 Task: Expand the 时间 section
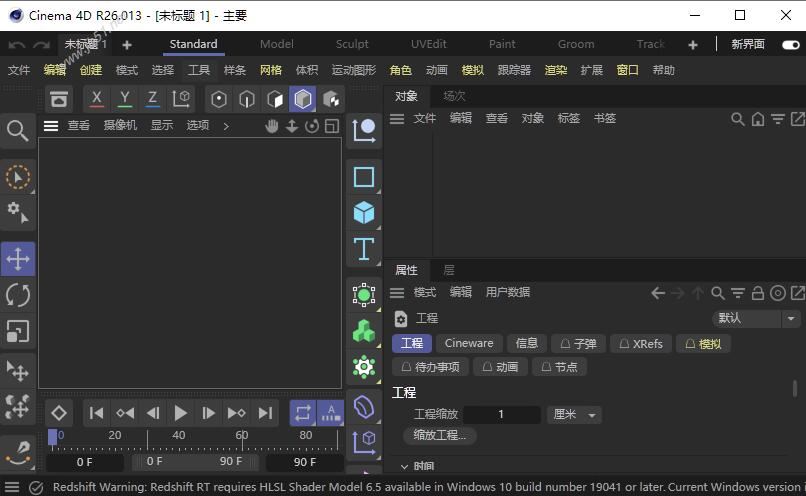405,466
